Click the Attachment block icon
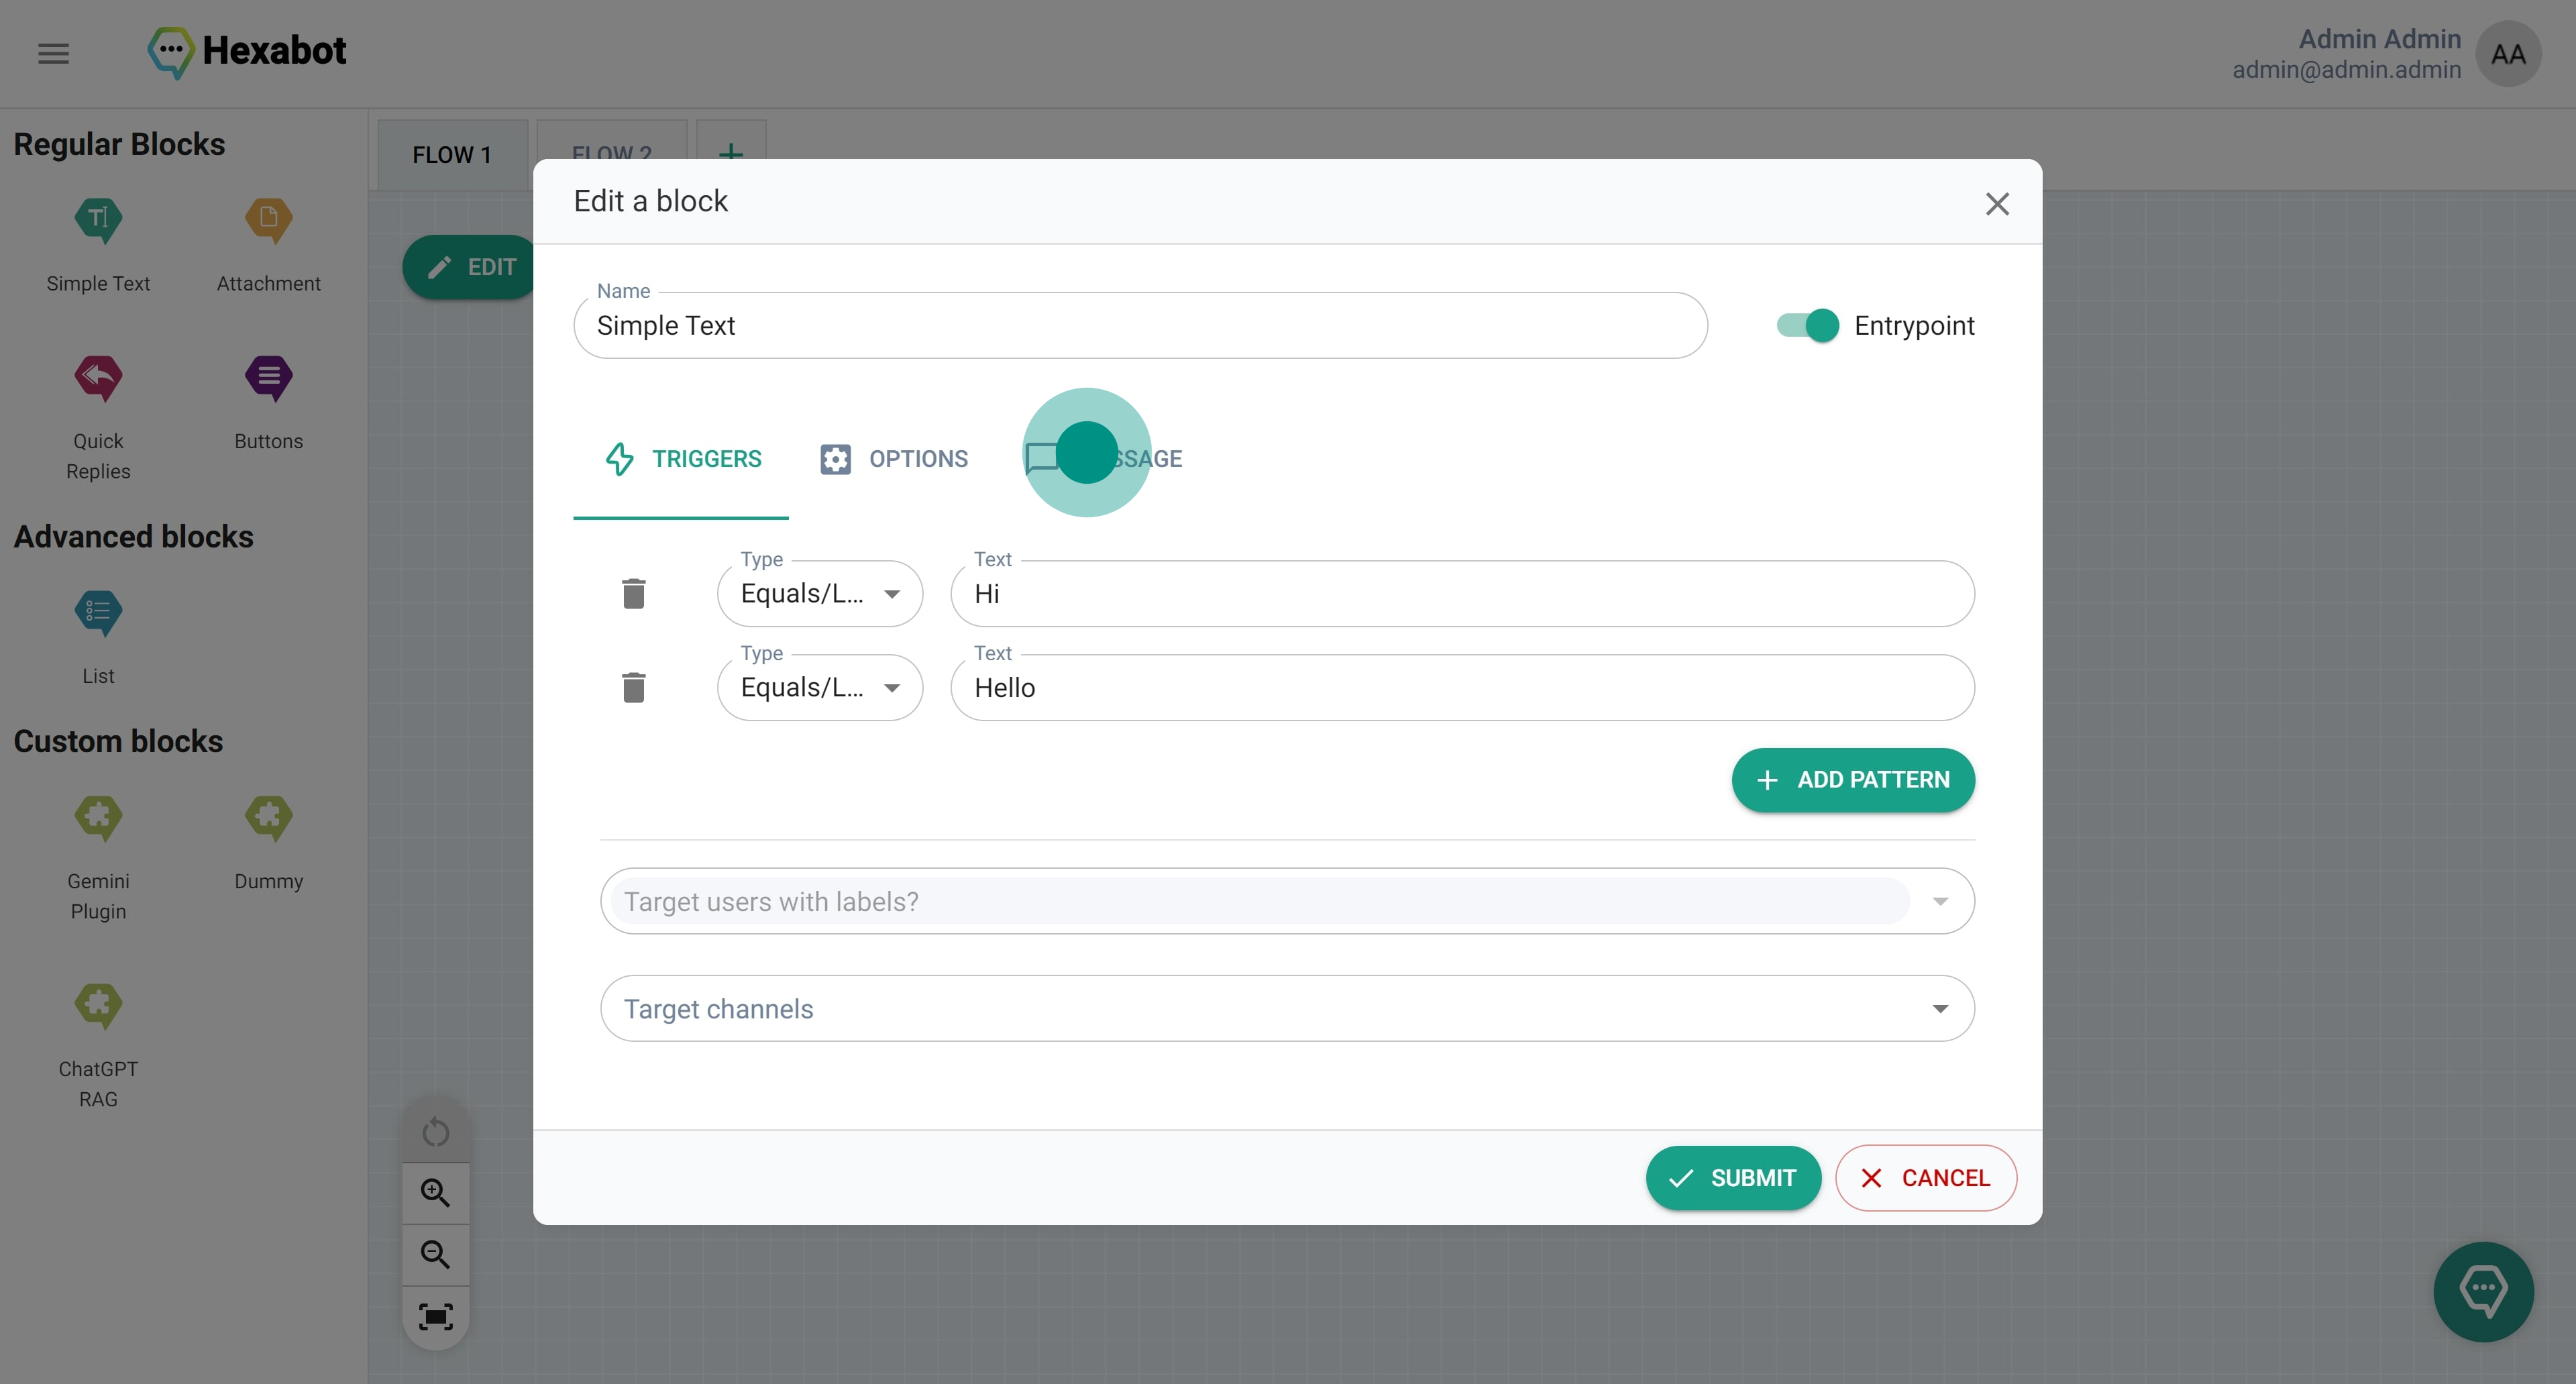Screen dimensions: 2576x1384 click(x=268, y=220)
